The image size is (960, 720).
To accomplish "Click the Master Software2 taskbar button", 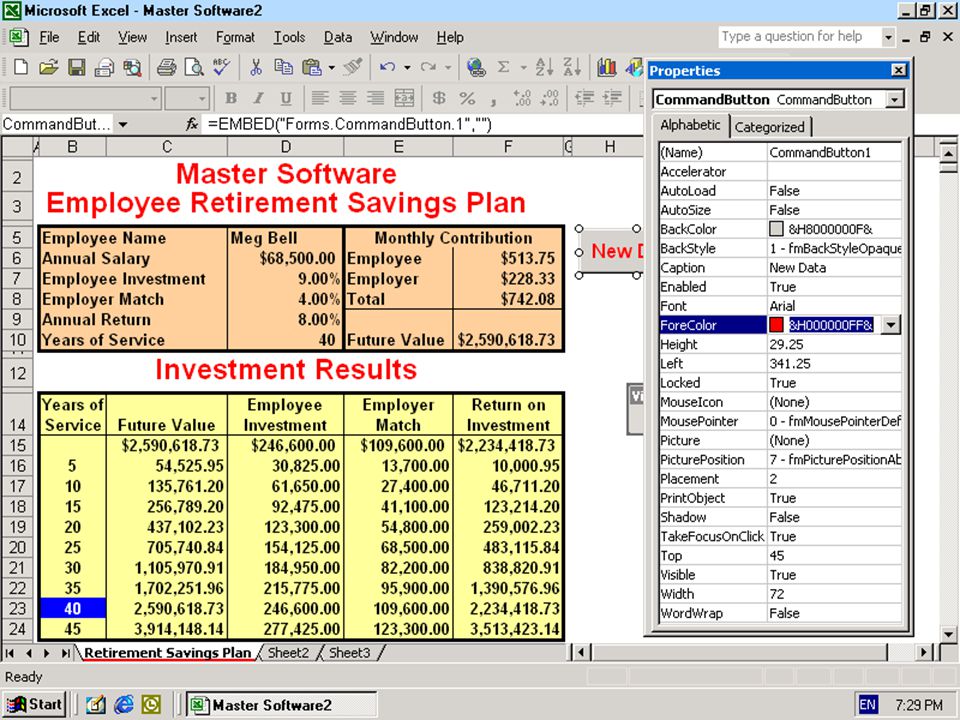I will [x=282, y=705].
